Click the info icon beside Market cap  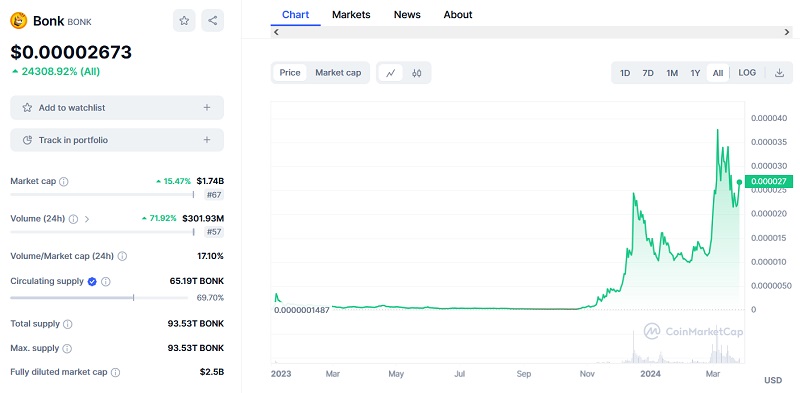(x=64, y=181)
